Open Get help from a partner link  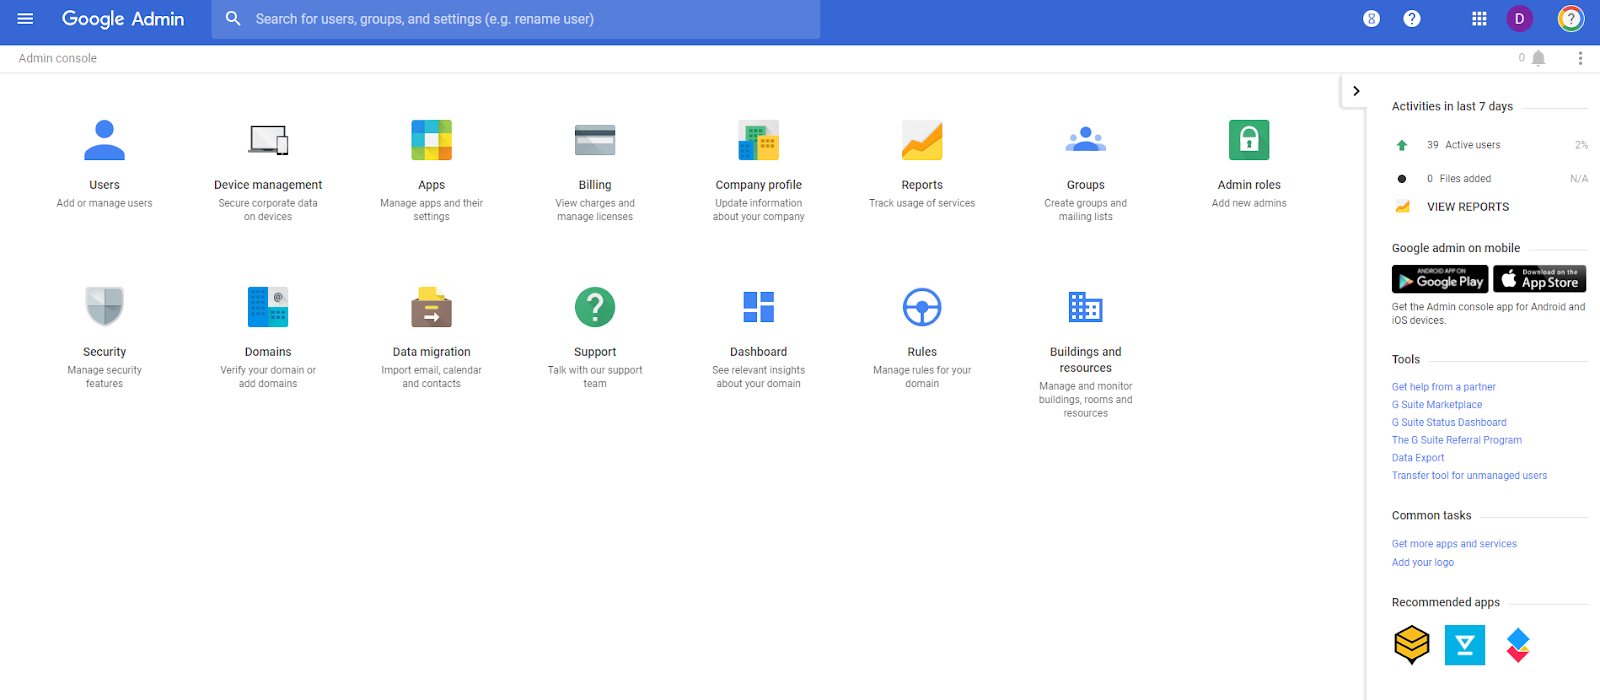[1444, 387]
